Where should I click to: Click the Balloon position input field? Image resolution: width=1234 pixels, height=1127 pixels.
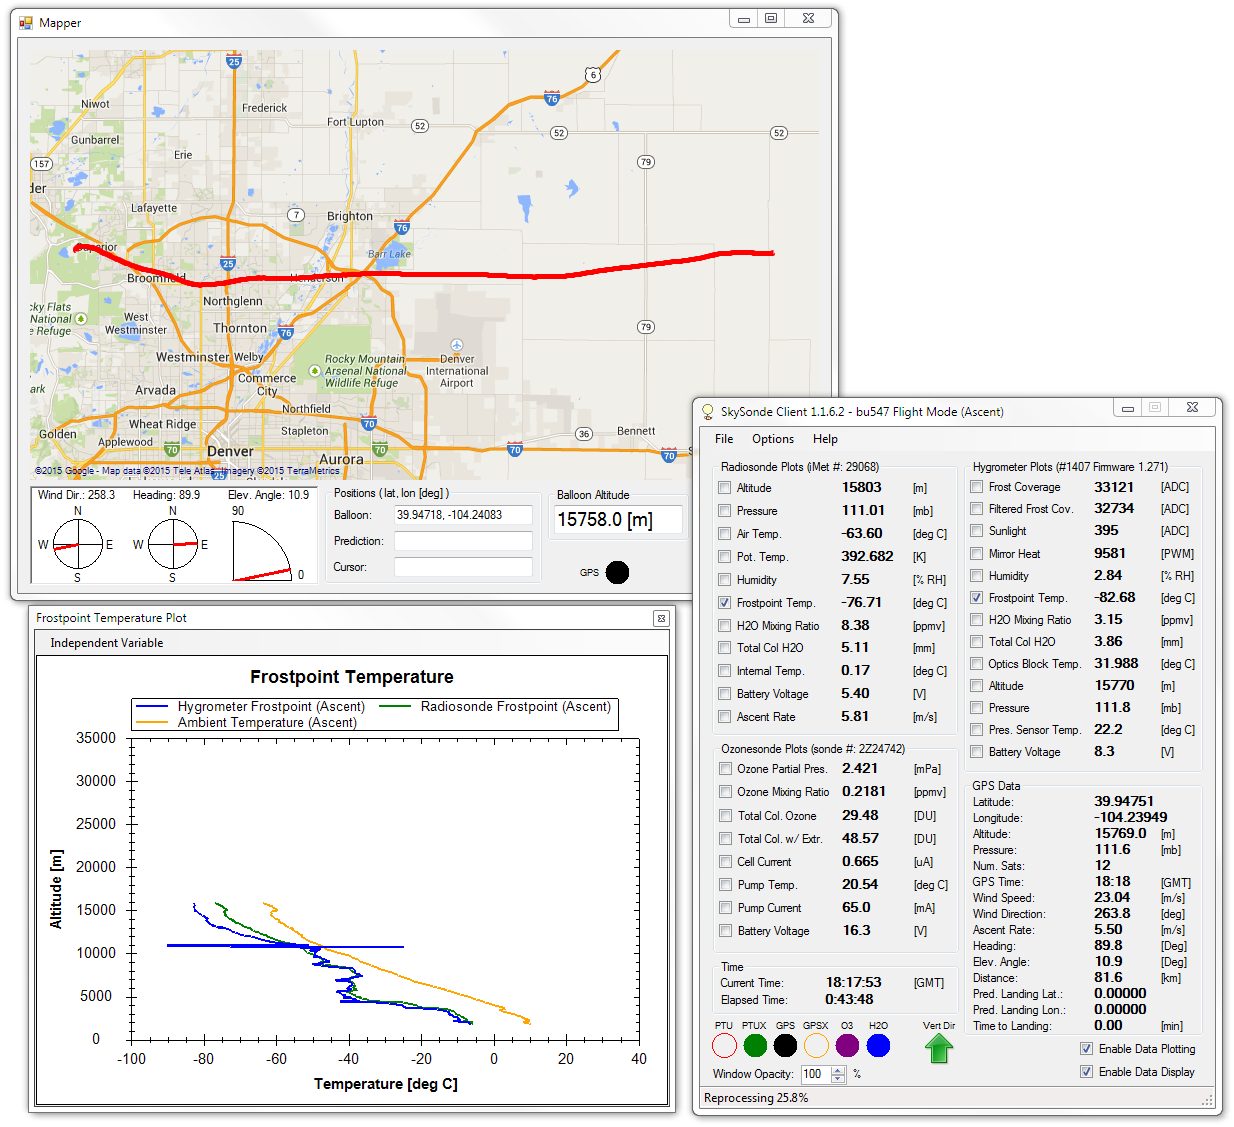[x=463, y=515]
